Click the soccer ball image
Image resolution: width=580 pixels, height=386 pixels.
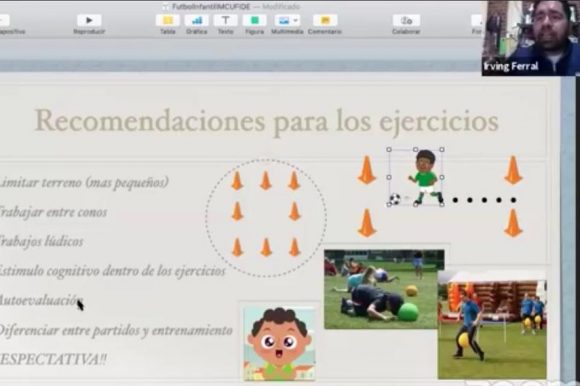click(x=395, y=200)
